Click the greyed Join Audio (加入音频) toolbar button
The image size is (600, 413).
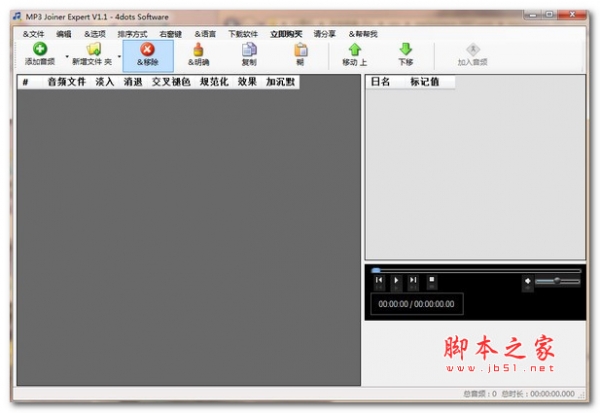pyautogui.click(x=473, y=55)
